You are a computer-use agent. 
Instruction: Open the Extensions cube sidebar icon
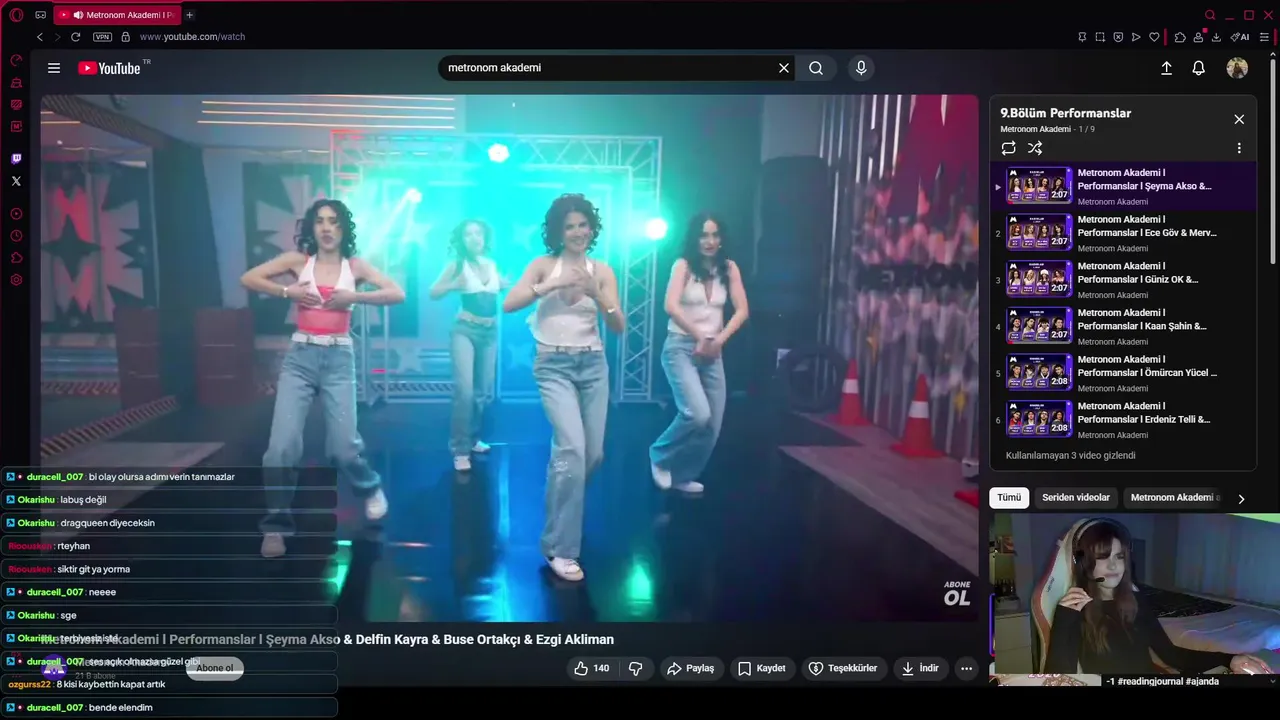16,258
